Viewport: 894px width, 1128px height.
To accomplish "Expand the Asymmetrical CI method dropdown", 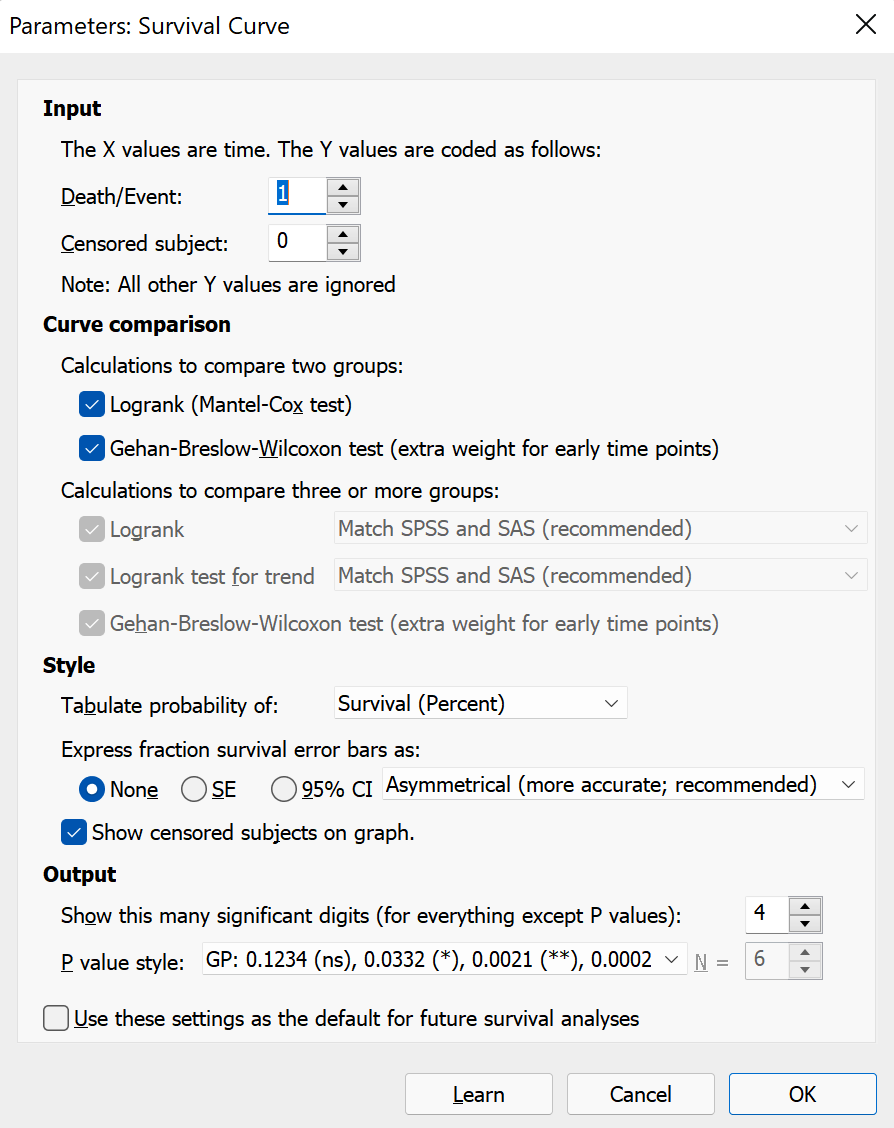I will coord(622,785).
